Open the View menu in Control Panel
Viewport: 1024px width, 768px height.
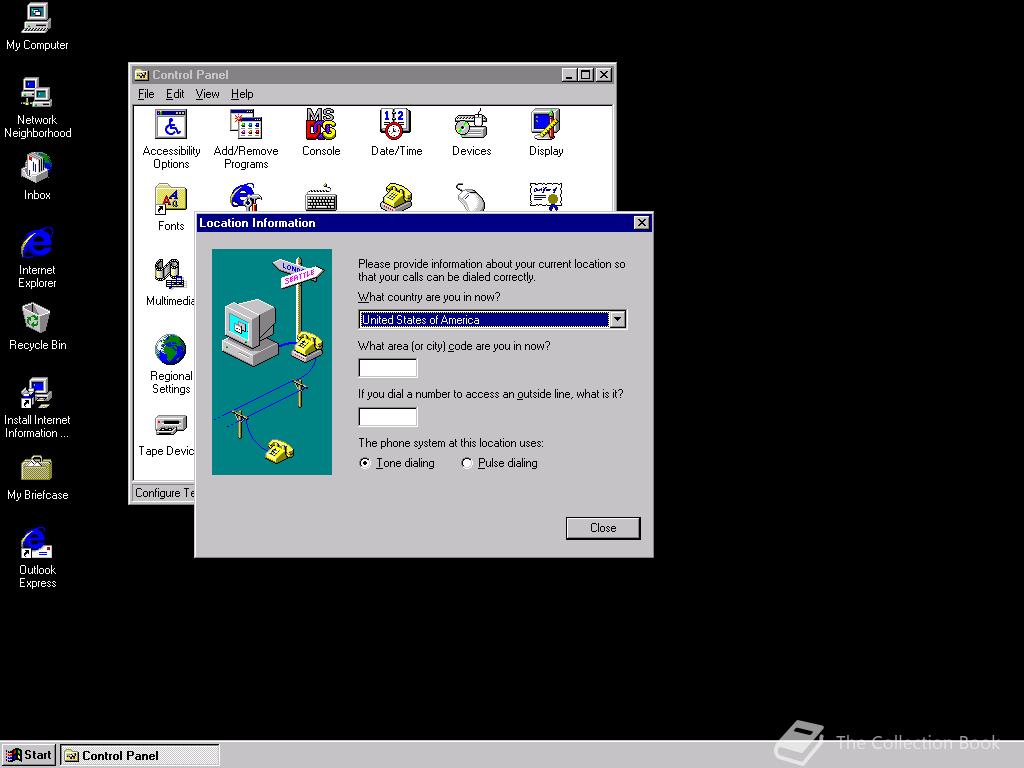pyautogui.click(x=207, y=93)
